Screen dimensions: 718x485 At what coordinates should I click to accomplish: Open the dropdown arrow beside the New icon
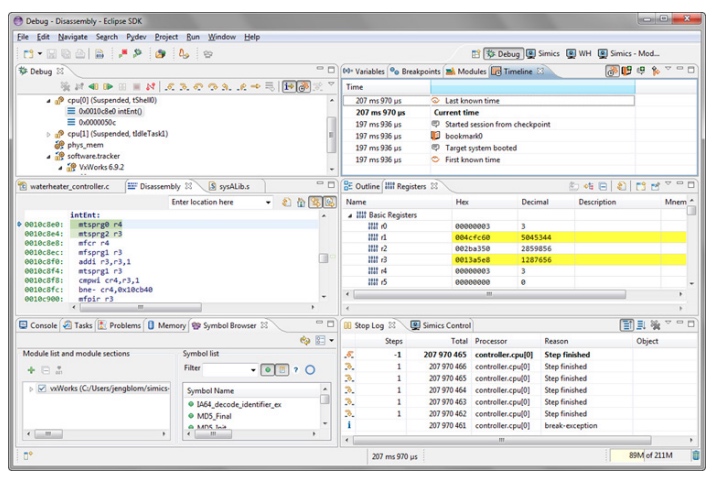point(40,54)
